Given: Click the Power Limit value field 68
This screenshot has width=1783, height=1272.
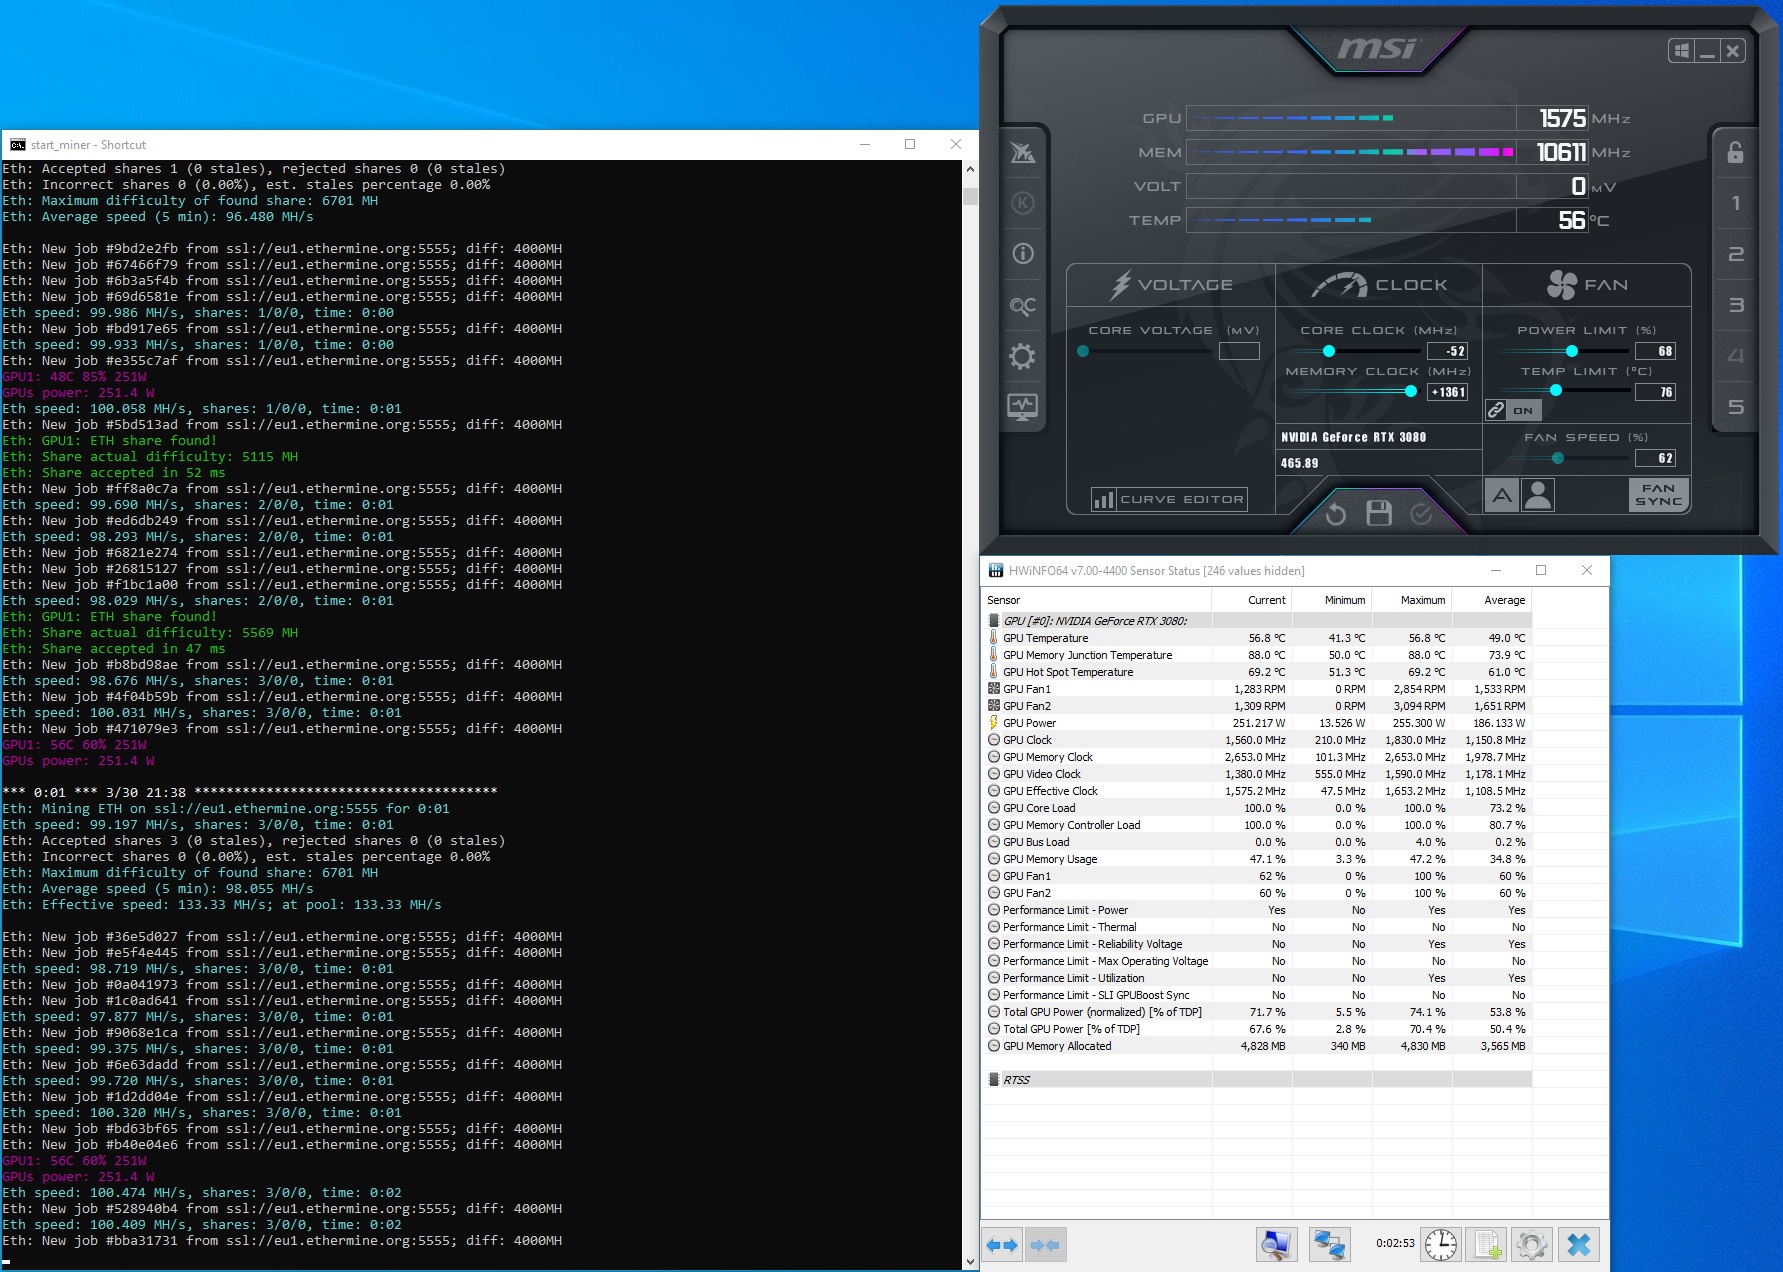Looking at the screenshot, I should (1655, 351).
